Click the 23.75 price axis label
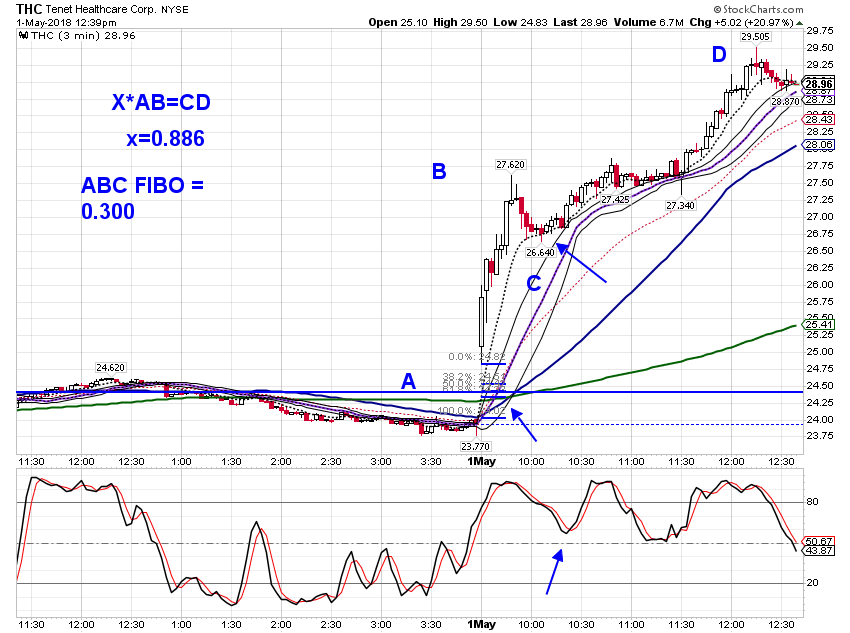The width and height of the screenshot is (850, 633). click(820, 436)
